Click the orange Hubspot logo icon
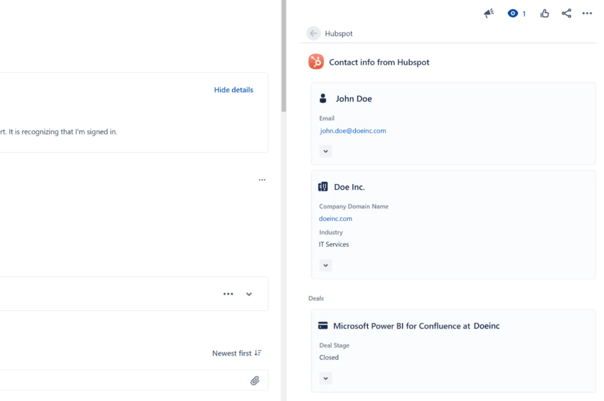The height and width of the screenshot is (401, 604). [x=316, y=62]
